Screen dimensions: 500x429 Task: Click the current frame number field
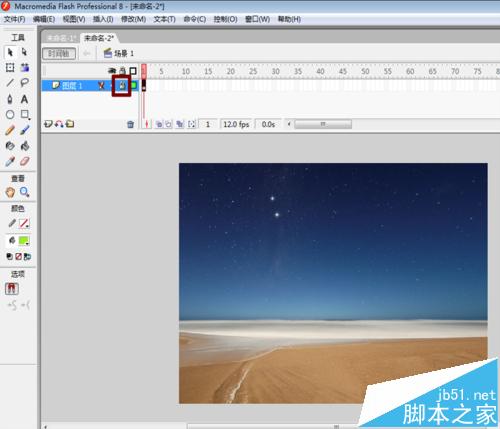(x=208, y=124)
